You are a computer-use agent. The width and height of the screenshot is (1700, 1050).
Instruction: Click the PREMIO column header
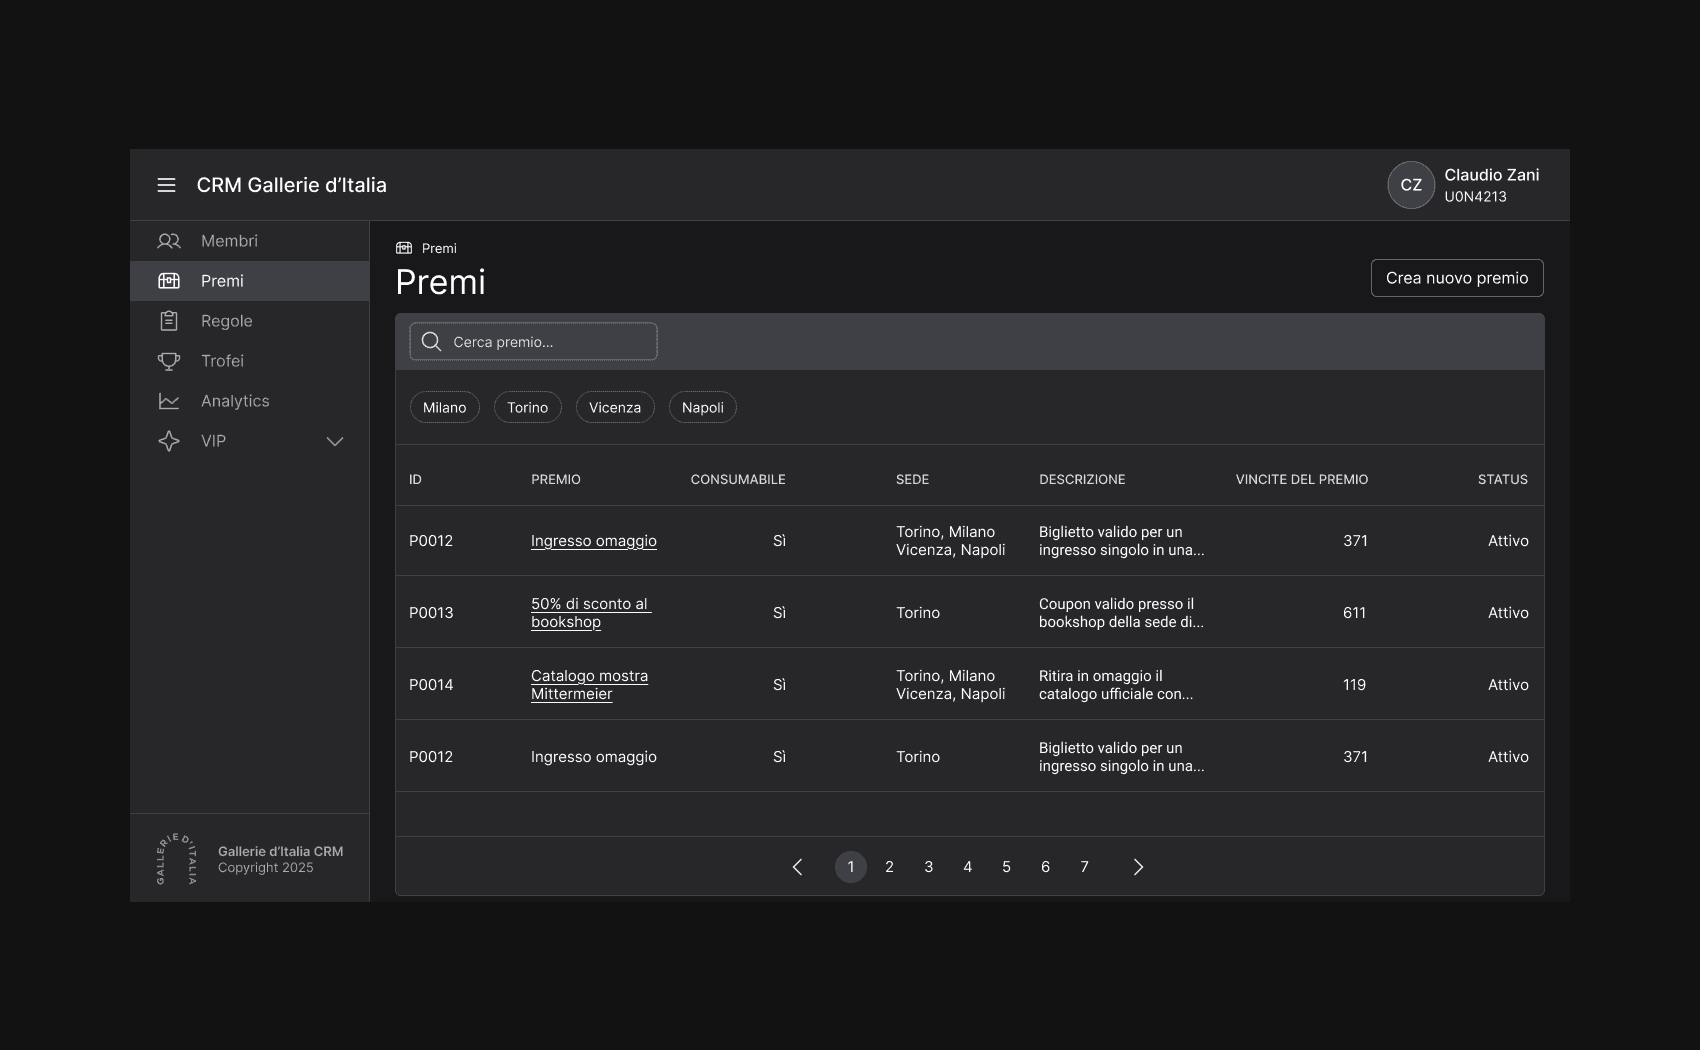coord(556,480)
